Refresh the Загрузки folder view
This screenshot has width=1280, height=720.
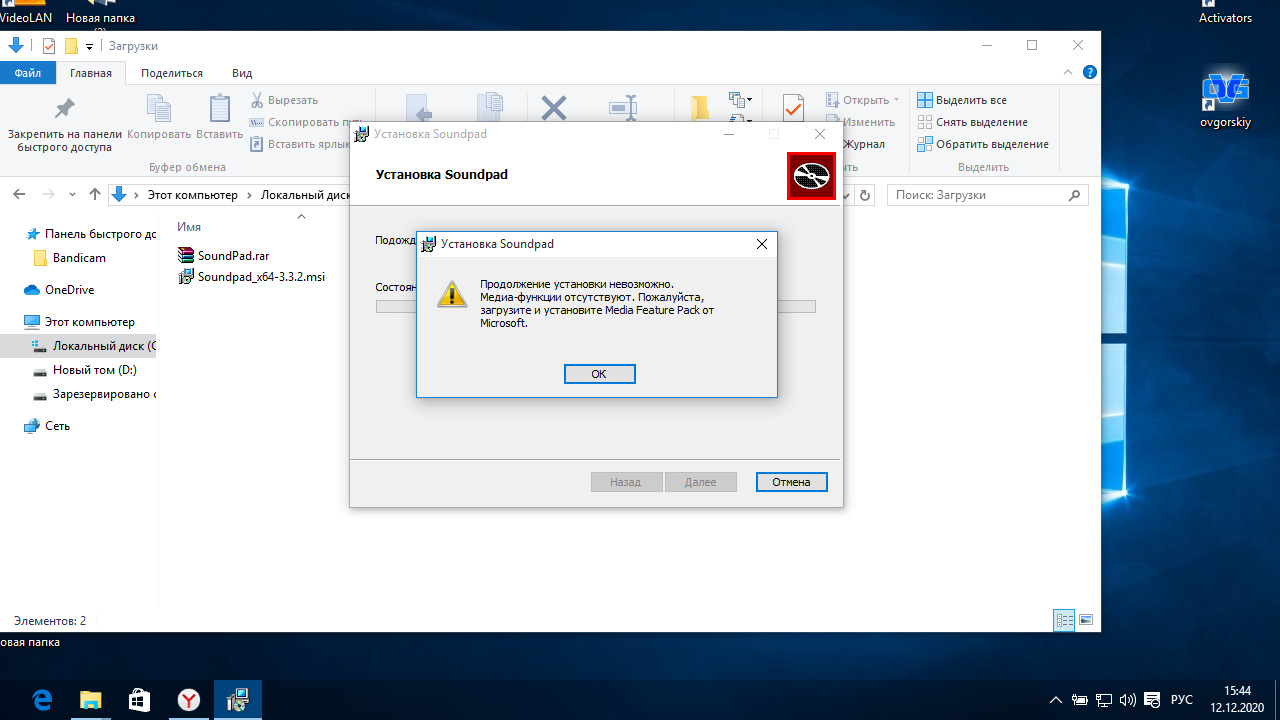tap(866, 195)
